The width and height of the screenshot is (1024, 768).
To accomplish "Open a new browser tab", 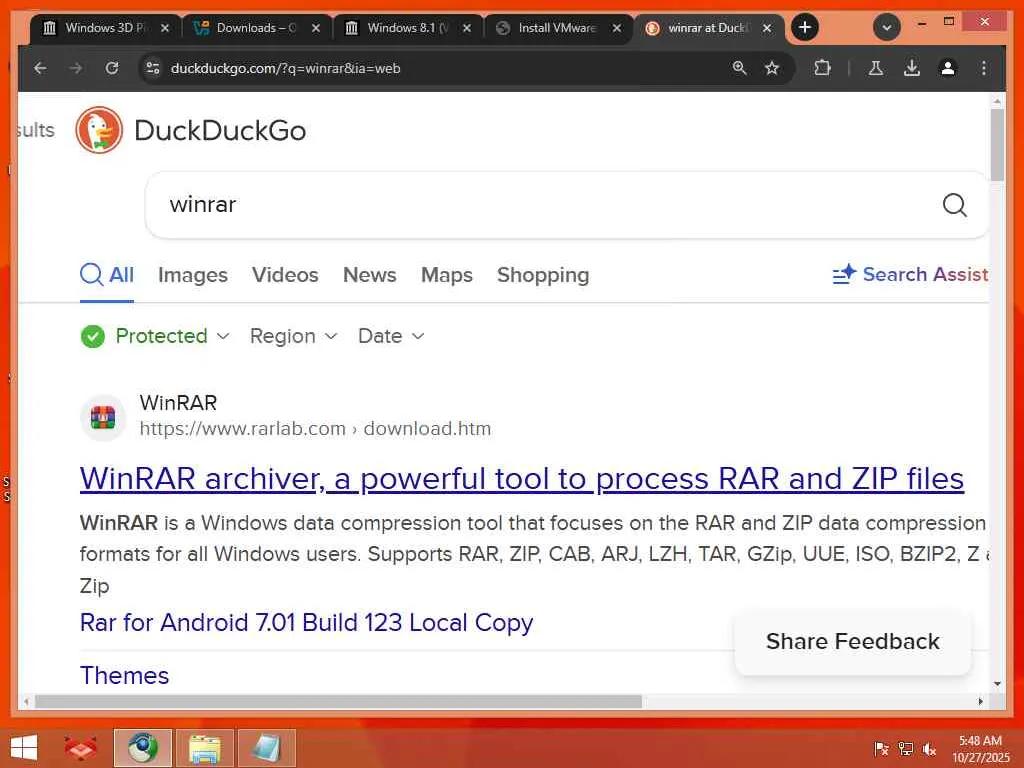I will point(805,27).
